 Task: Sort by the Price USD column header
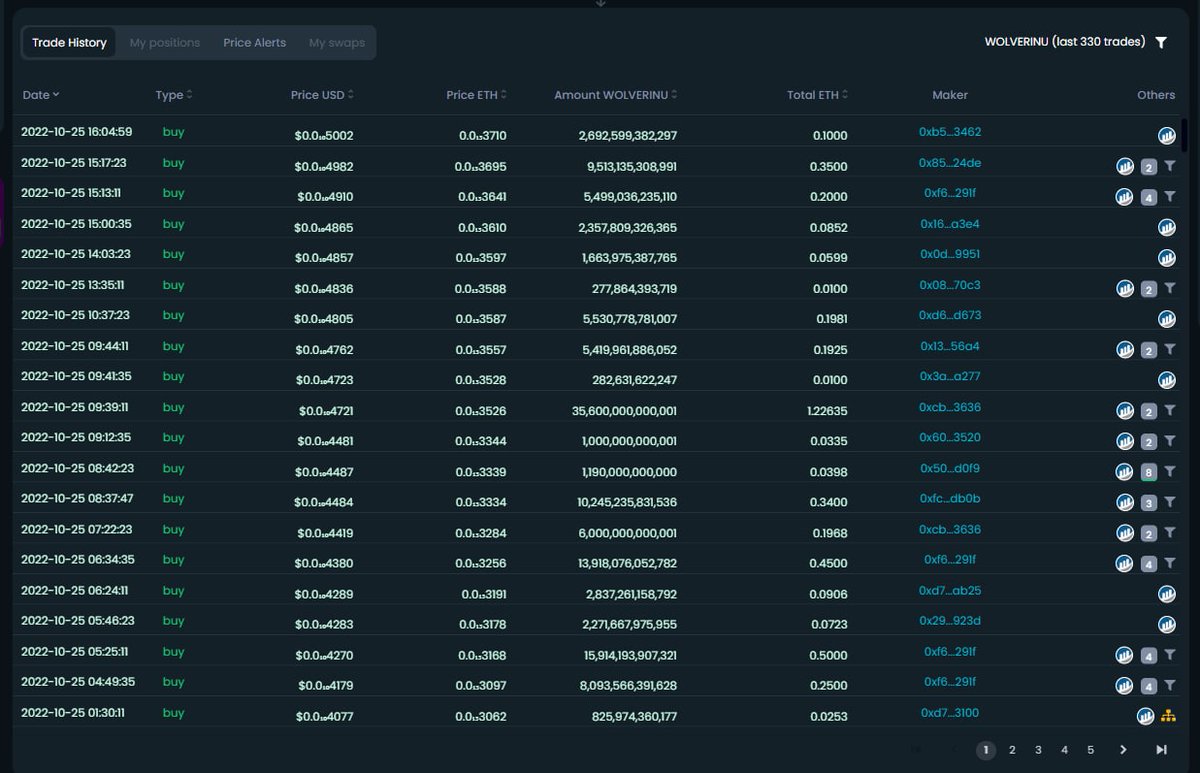tap(322, 95)
